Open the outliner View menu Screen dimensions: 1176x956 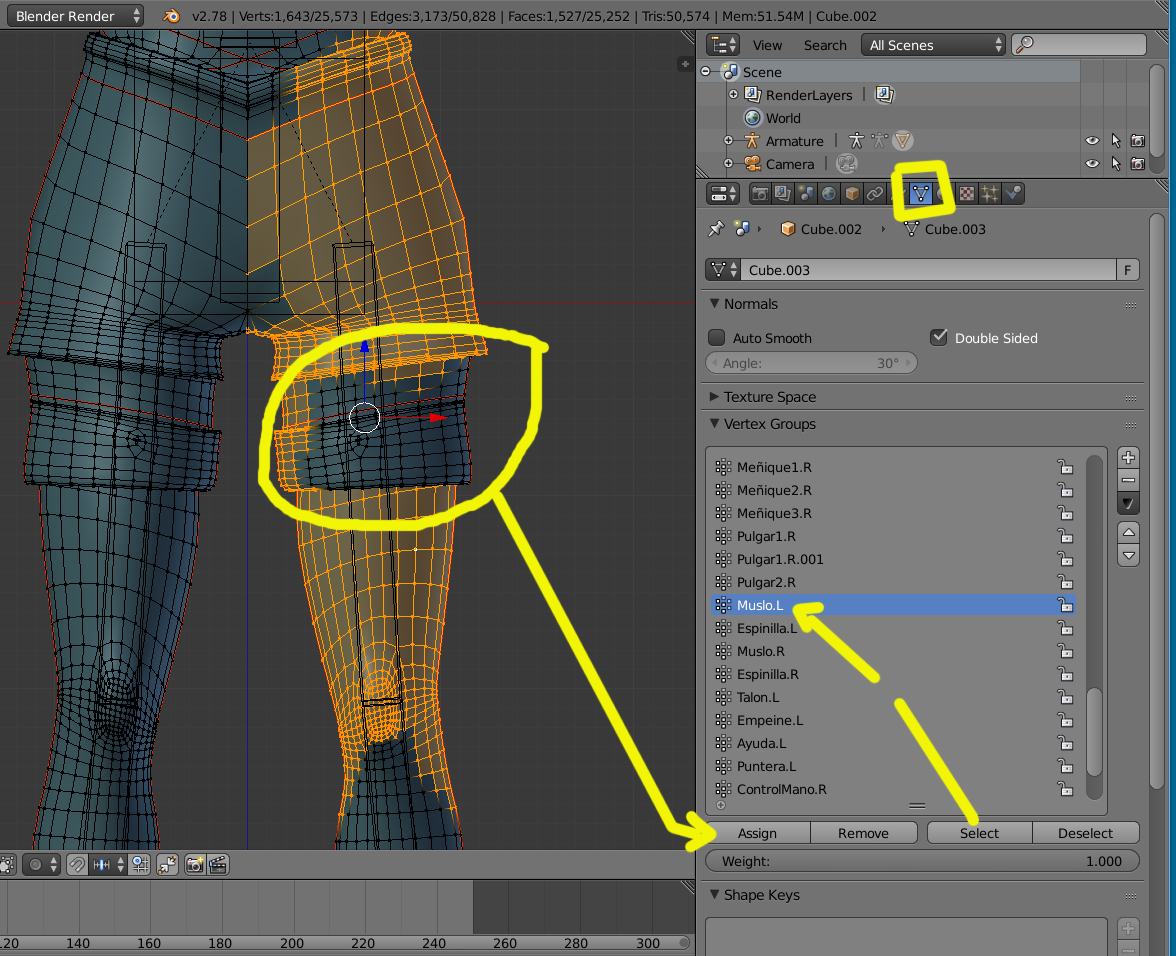pyautogui.click(x=767, y=45)
